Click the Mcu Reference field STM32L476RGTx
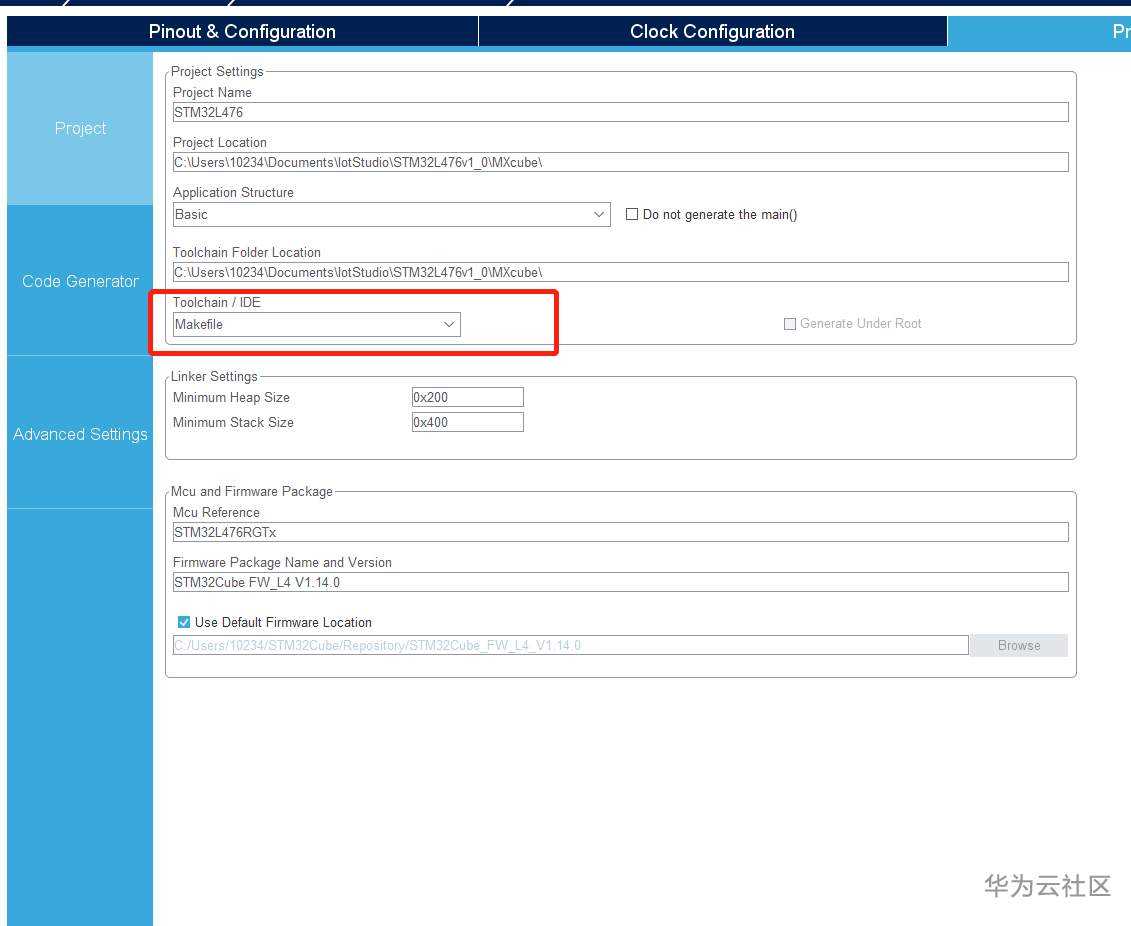1131x926 pixels. [x=620, y=532]
